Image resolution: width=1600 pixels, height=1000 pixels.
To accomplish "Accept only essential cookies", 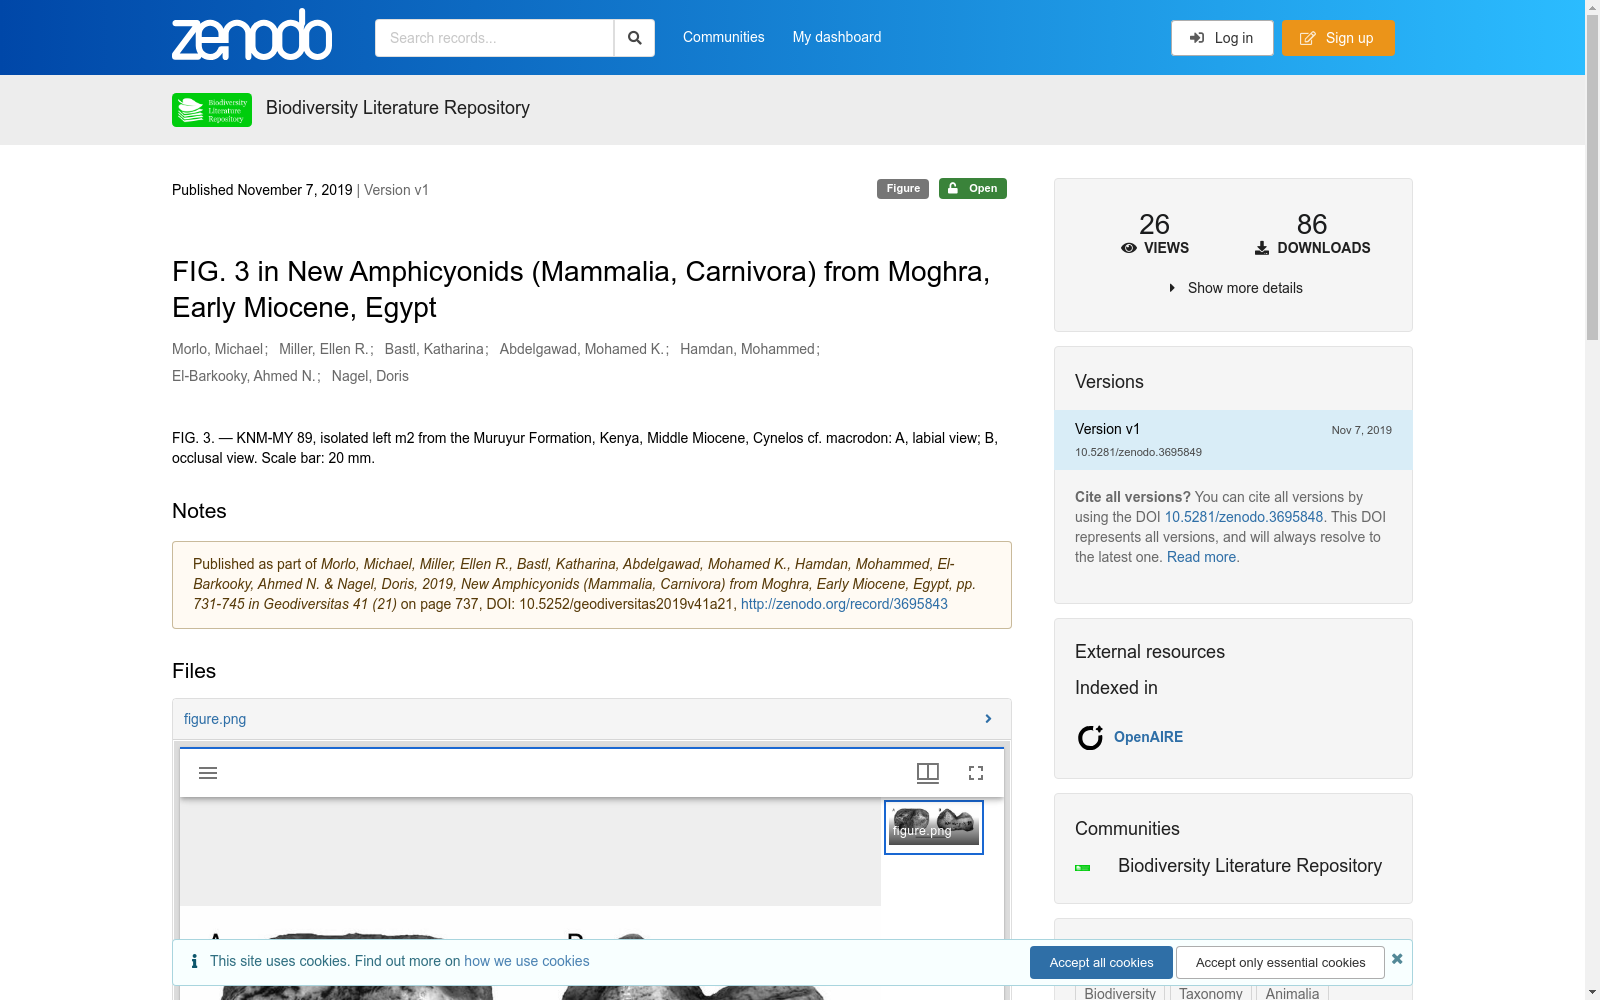I will coord(1280,963).
